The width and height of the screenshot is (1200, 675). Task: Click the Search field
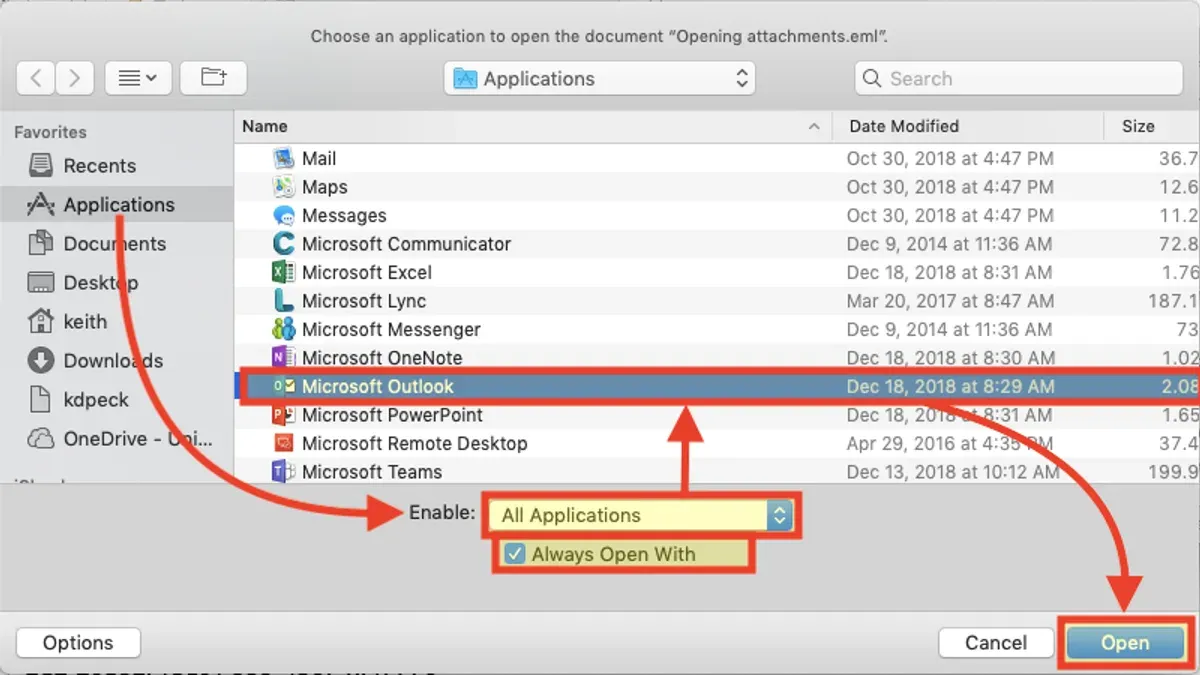1021,78
